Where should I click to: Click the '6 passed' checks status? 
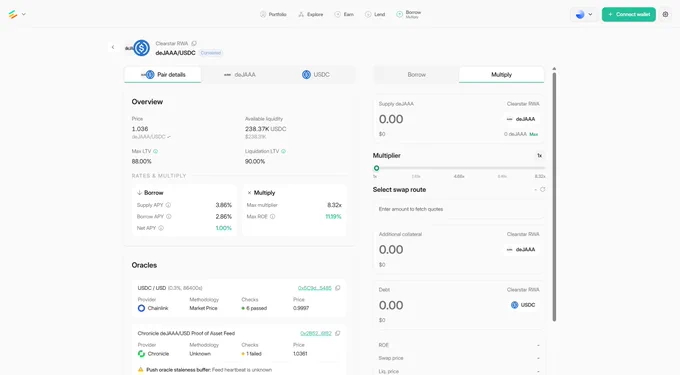(x=254, y=308)
